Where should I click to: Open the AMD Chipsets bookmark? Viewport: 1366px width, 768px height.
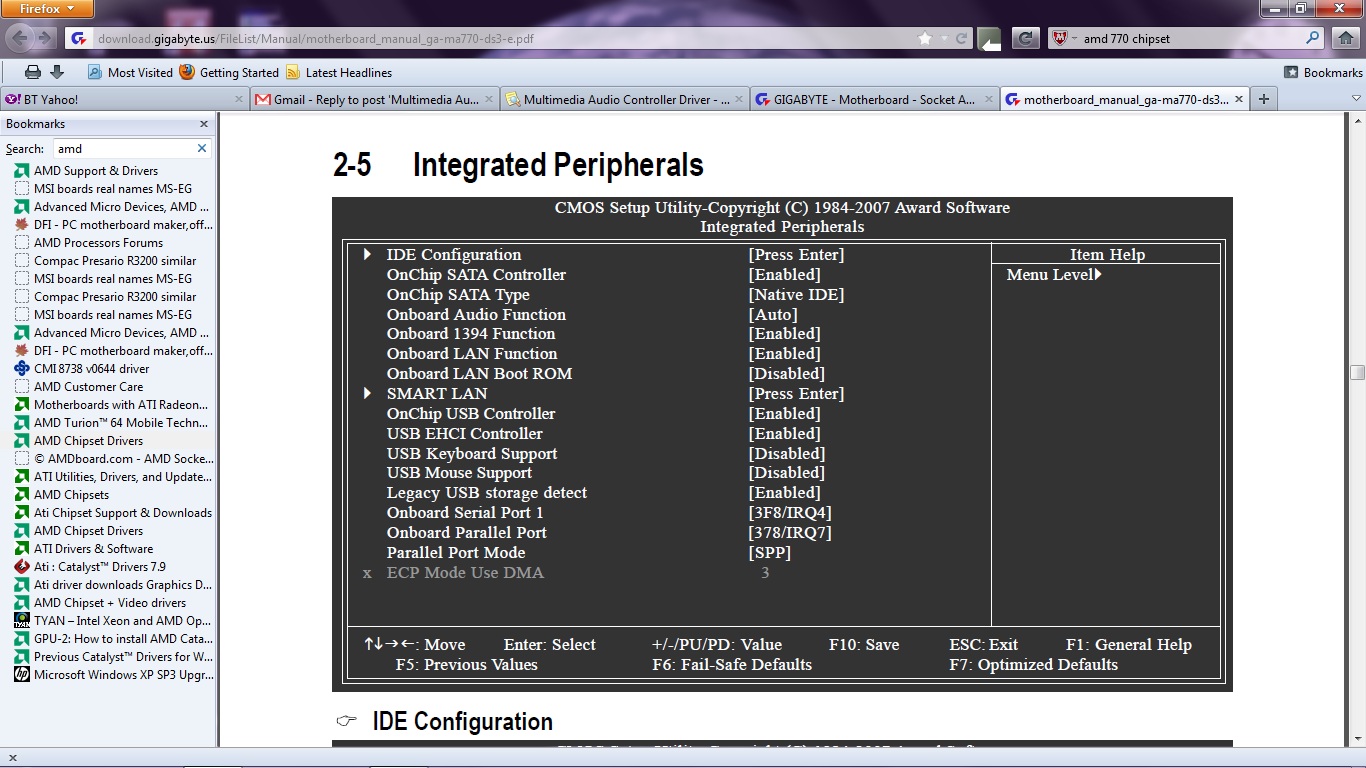coord(71,495)
